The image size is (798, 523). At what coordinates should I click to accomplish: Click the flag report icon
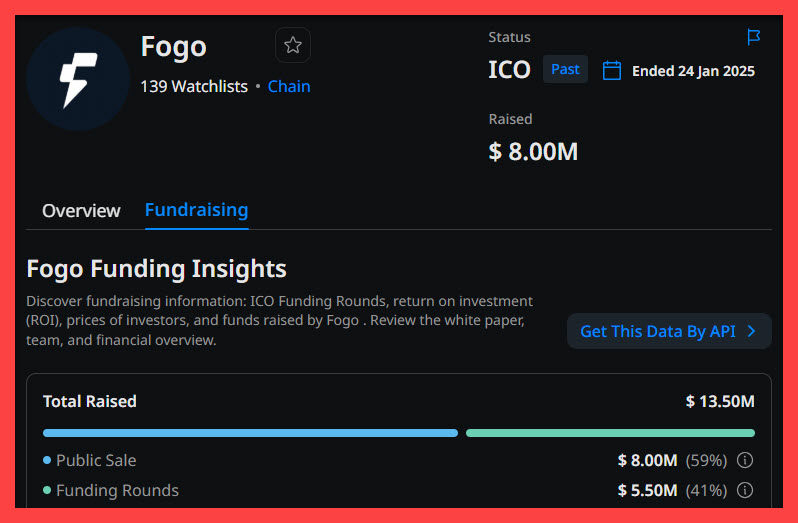pos(753,37)
